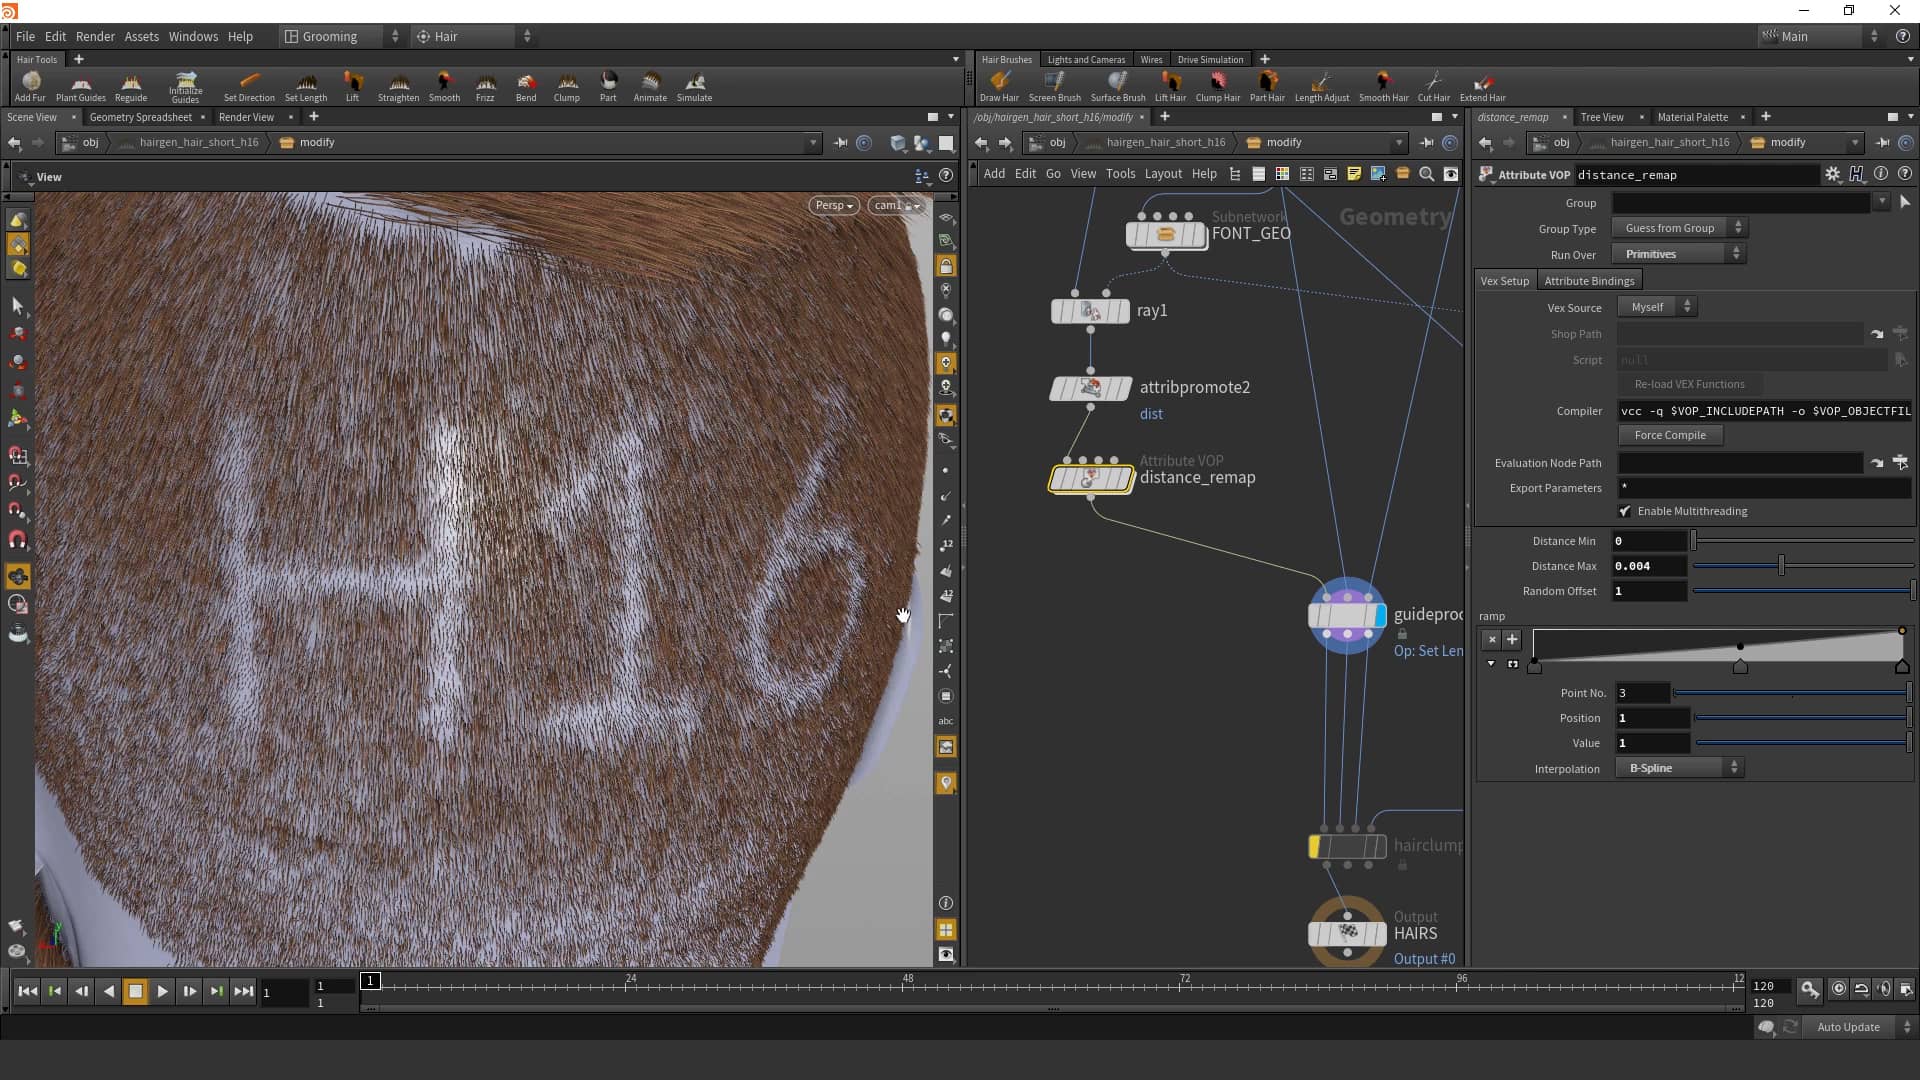The image size is (1920, 1080).
Task: Open the Persp viewport camera menu
Action: click(833, 205)
